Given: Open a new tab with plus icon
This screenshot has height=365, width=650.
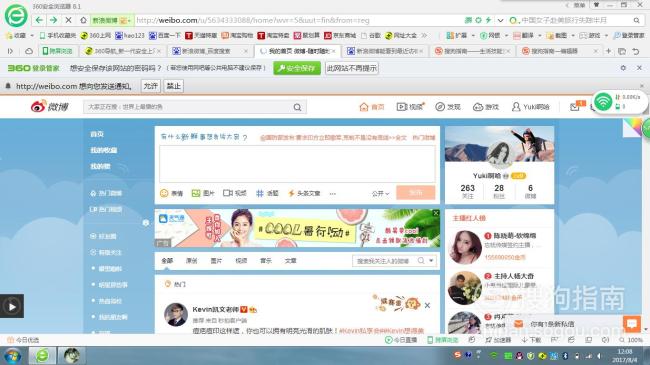Looking at the screenshot, I should pyautogui.click(x=608, y=51).
